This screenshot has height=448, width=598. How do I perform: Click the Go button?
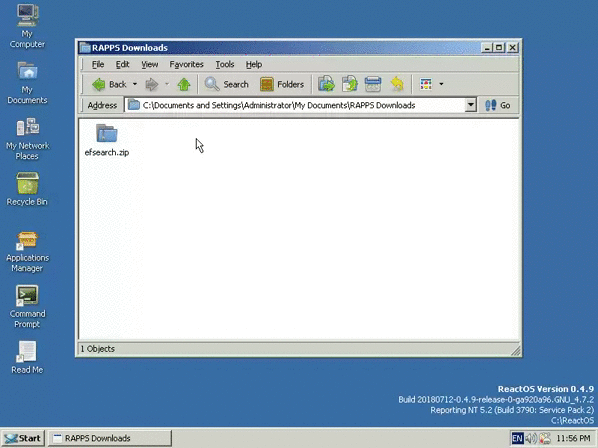point(498,105)
